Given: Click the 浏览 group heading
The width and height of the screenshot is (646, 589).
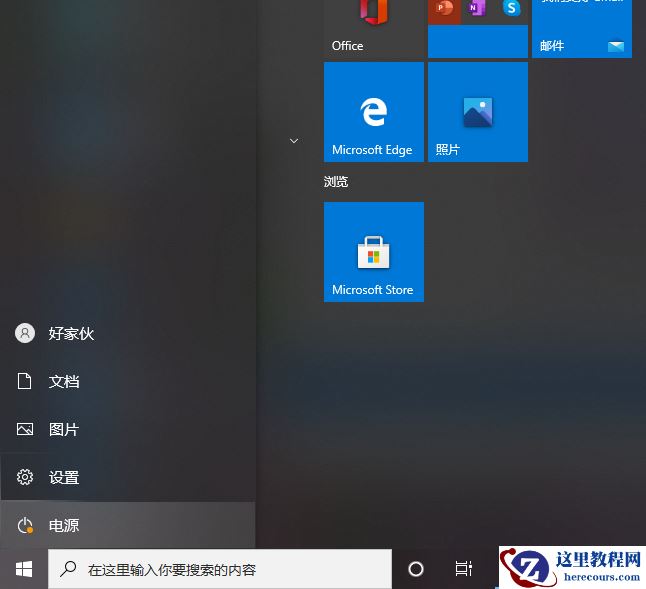Looking at the screenshot, I should [x=336, y=182].
